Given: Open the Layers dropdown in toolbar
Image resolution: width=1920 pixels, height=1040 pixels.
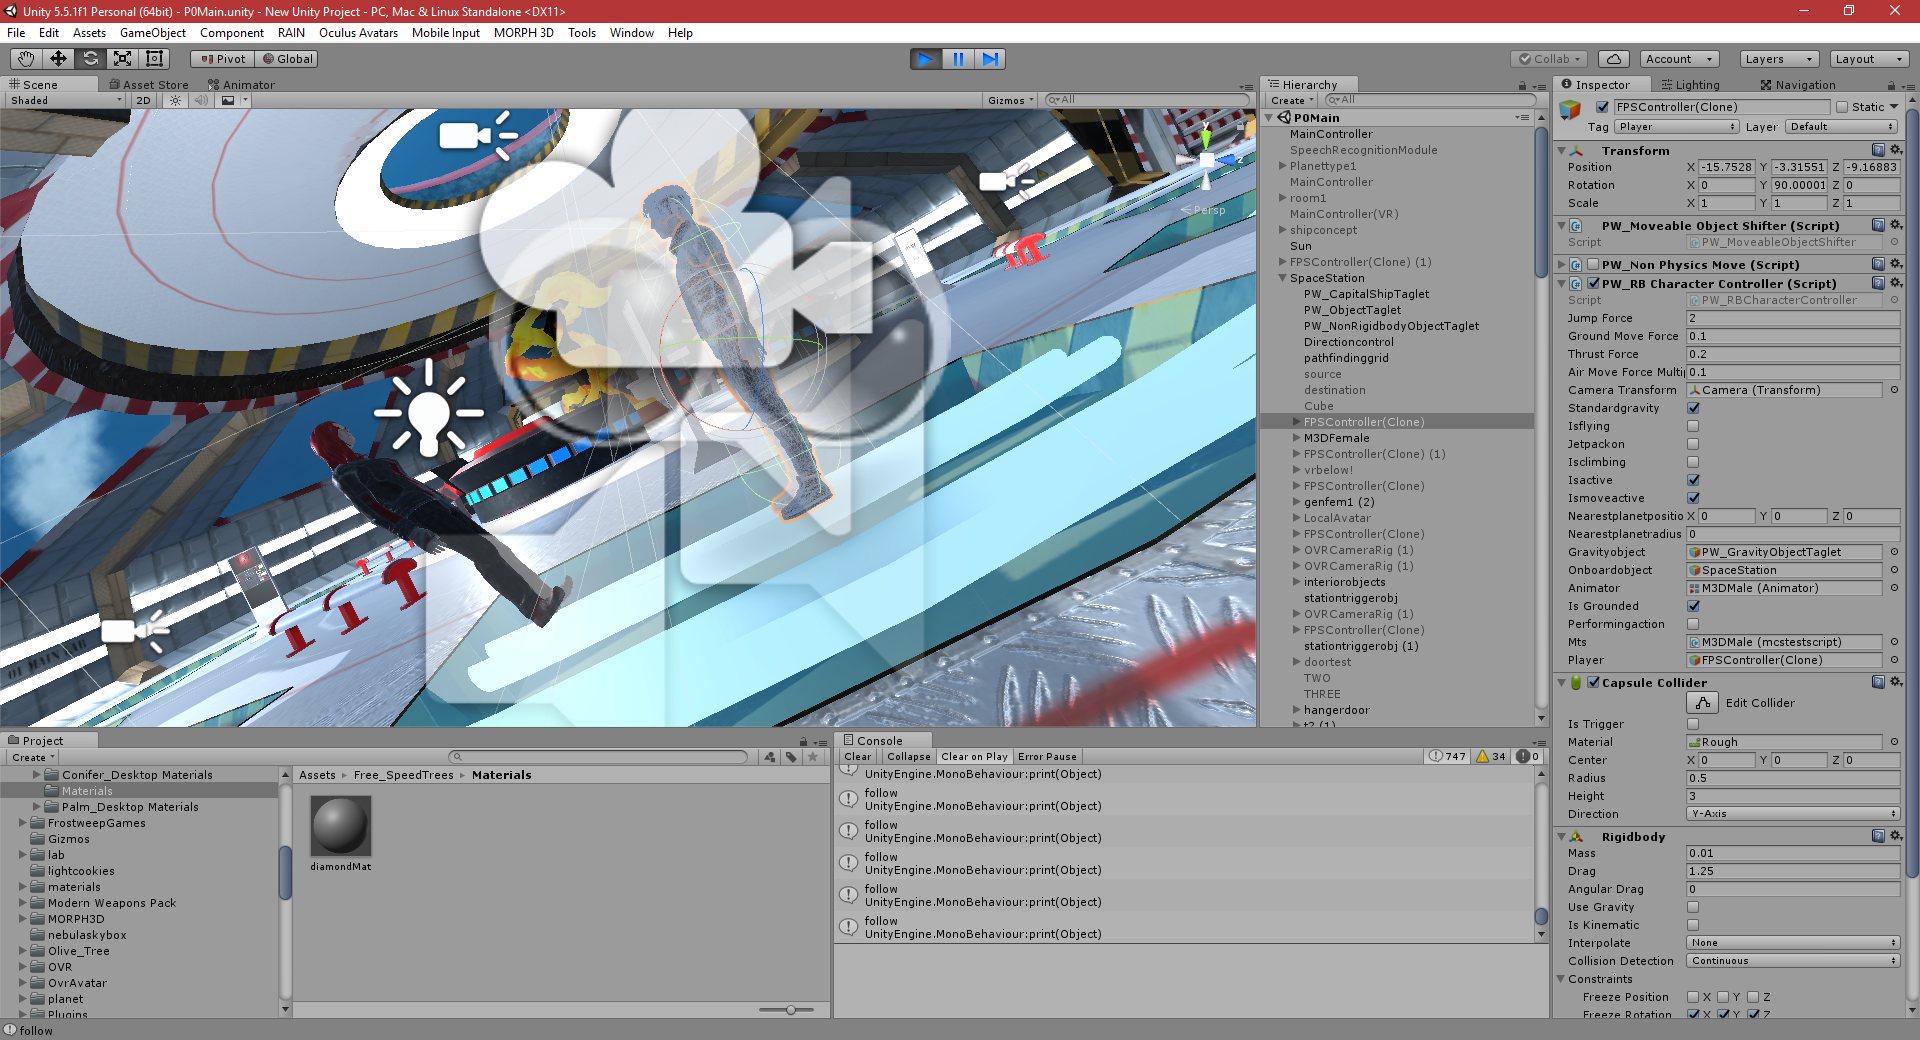Looking at the screenshot, I should [1779, 59].
